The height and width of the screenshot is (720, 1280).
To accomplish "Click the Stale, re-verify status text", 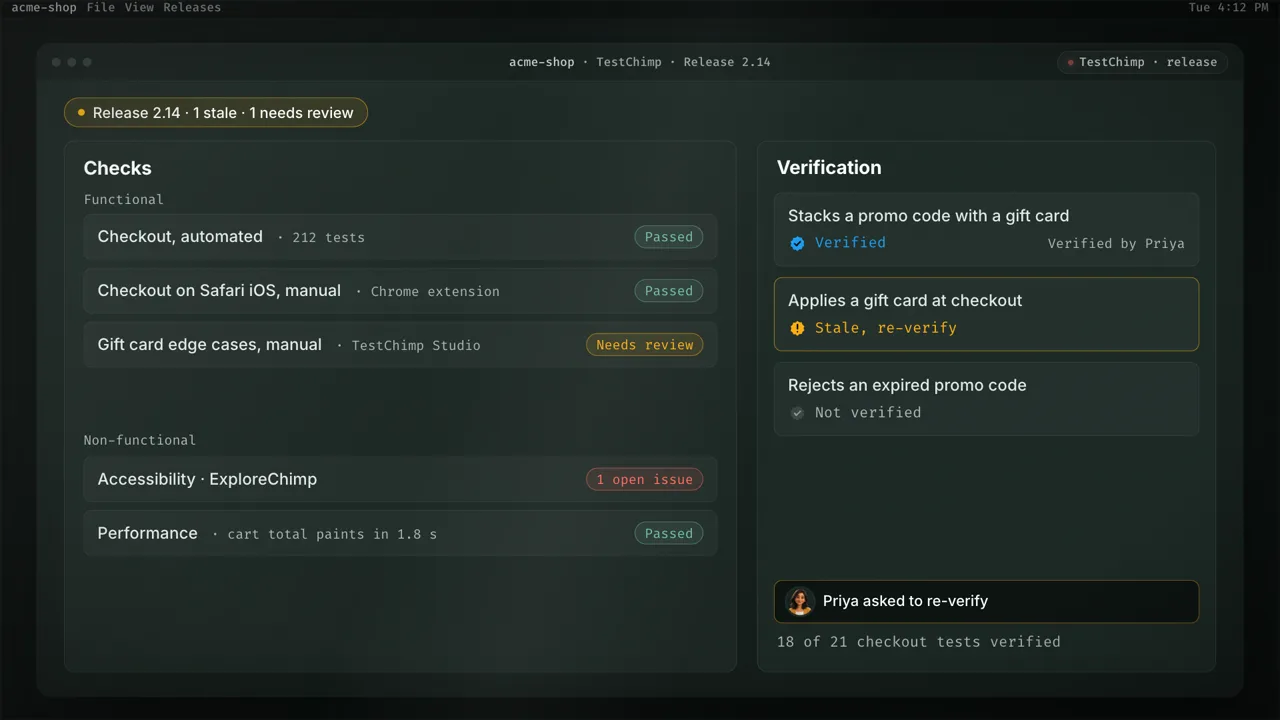I will [x=886, y=328].
